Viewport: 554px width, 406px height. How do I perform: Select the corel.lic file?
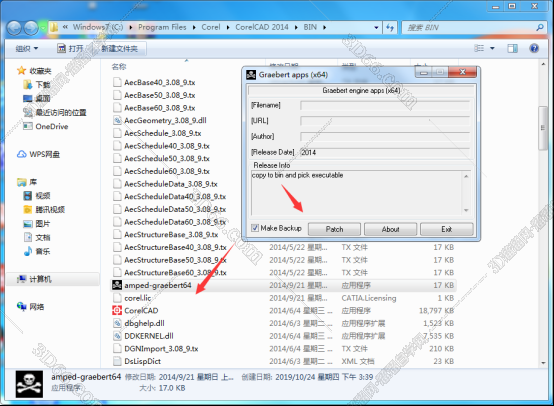[138, 298]
